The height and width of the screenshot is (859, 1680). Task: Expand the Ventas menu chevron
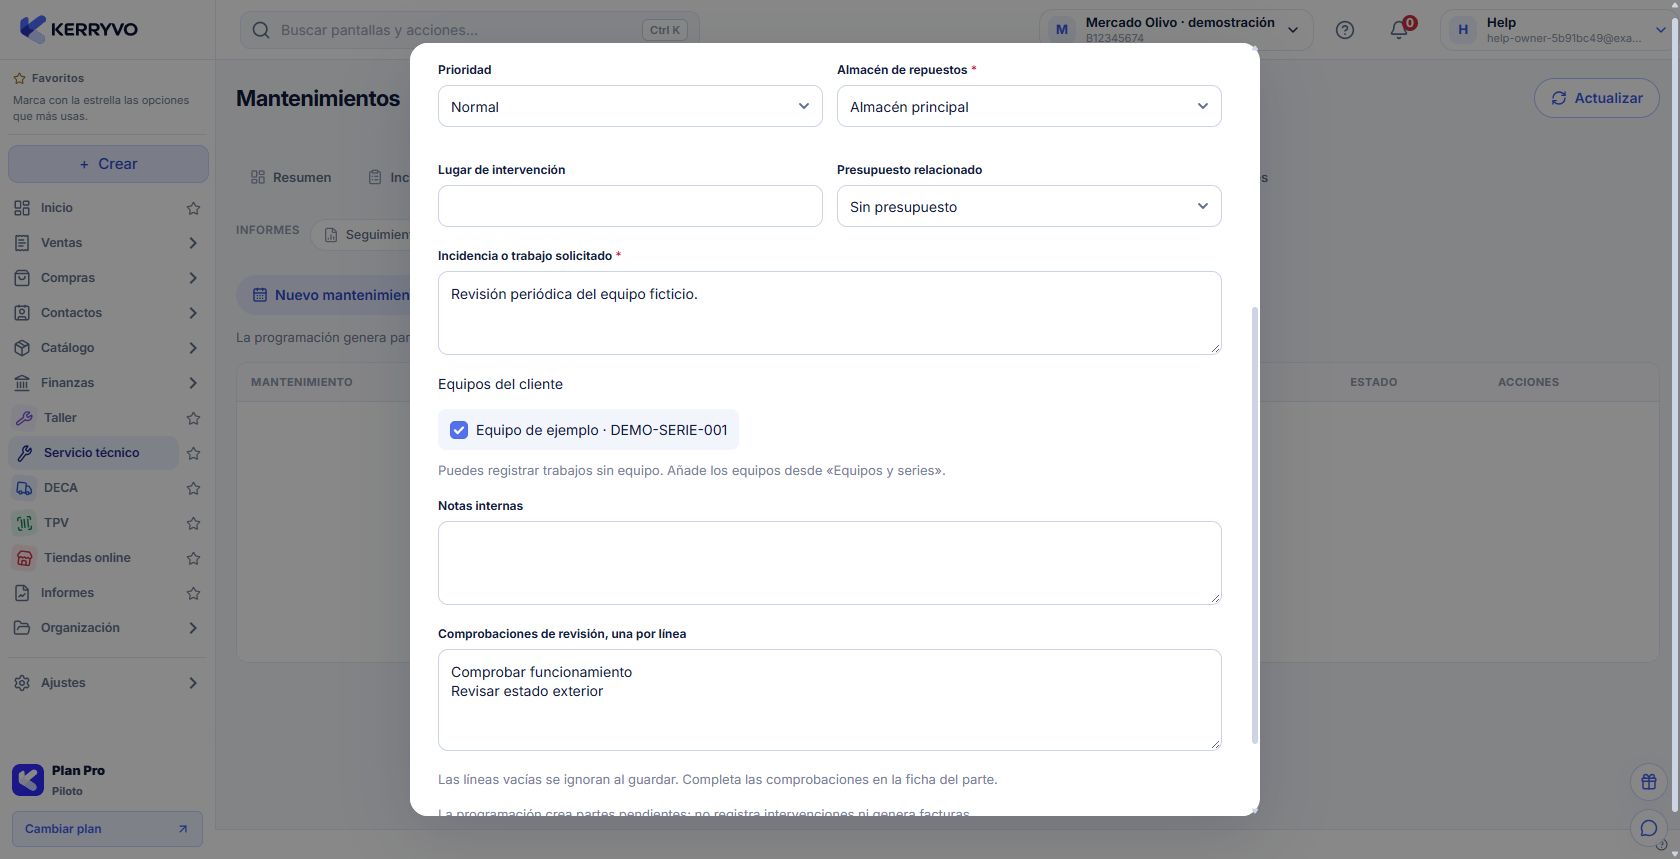[x=193, y=243]
